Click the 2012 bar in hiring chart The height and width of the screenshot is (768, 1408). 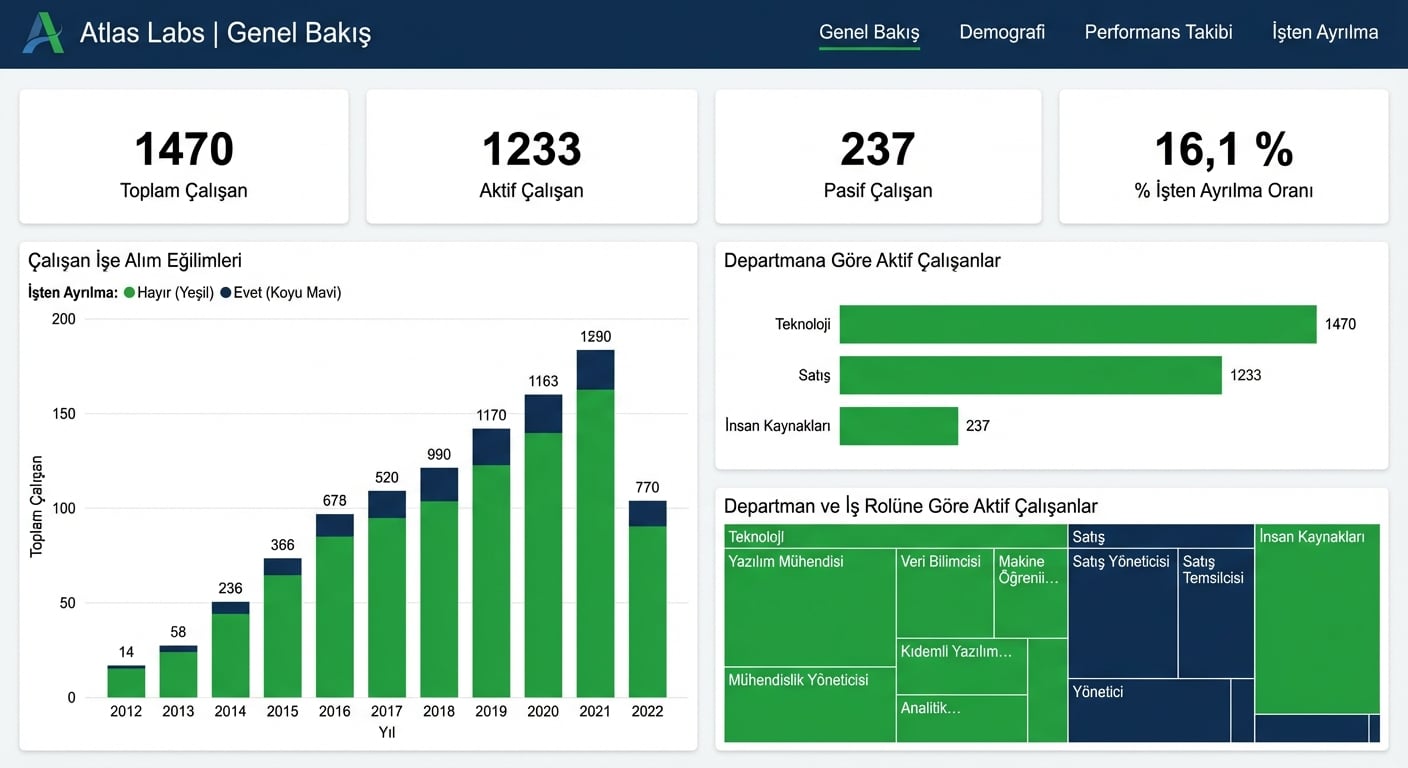[x=126, y=682]
